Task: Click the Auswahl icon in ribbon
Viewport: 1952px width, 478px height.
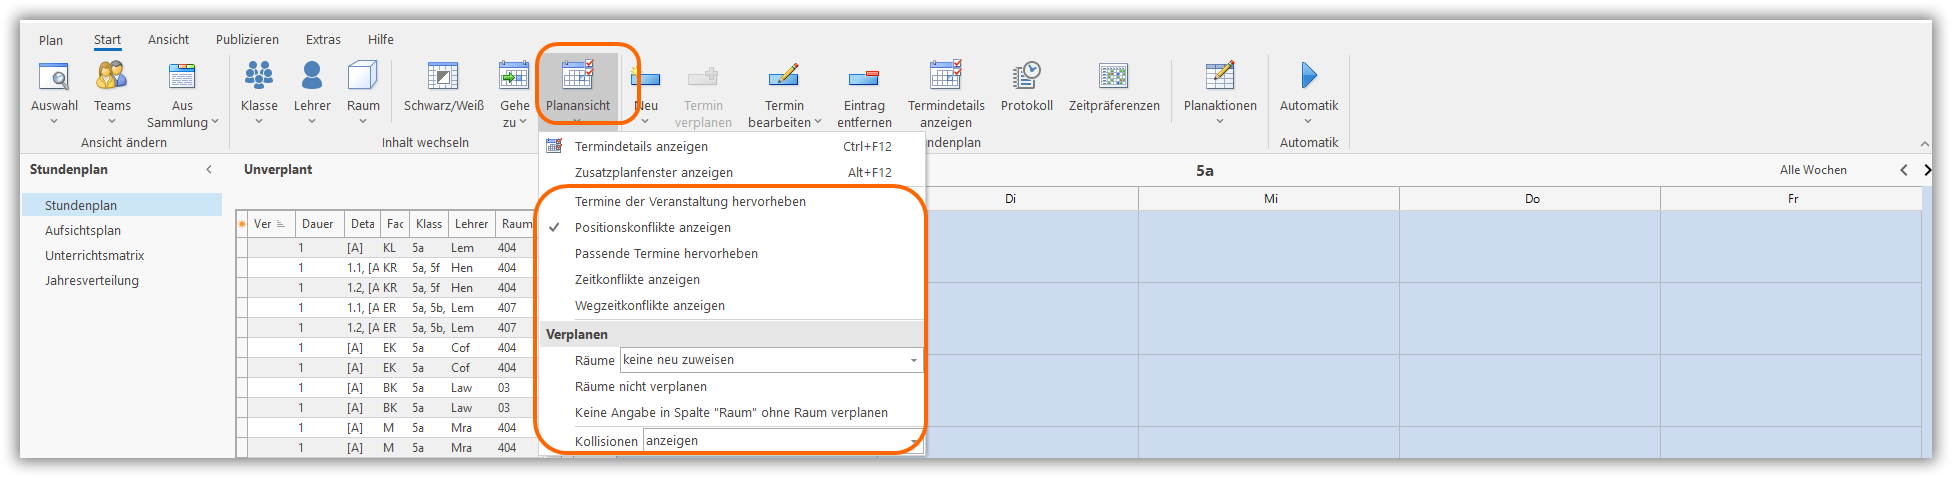Action: click(x=54, y=77)
